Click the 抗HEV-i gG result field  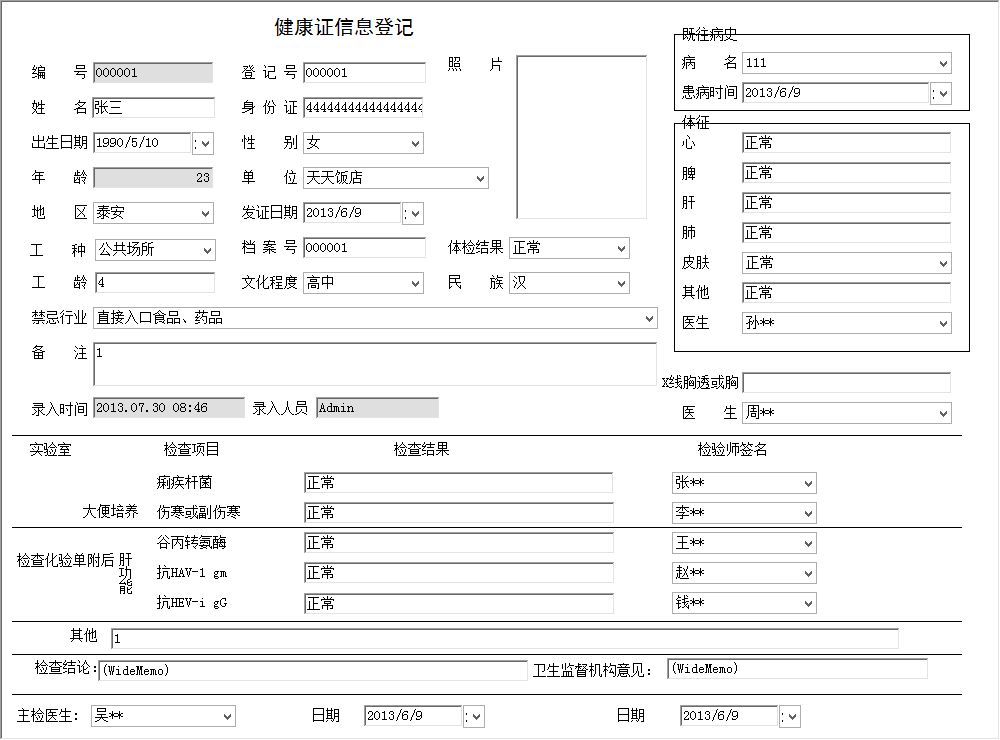click(458, 603)
